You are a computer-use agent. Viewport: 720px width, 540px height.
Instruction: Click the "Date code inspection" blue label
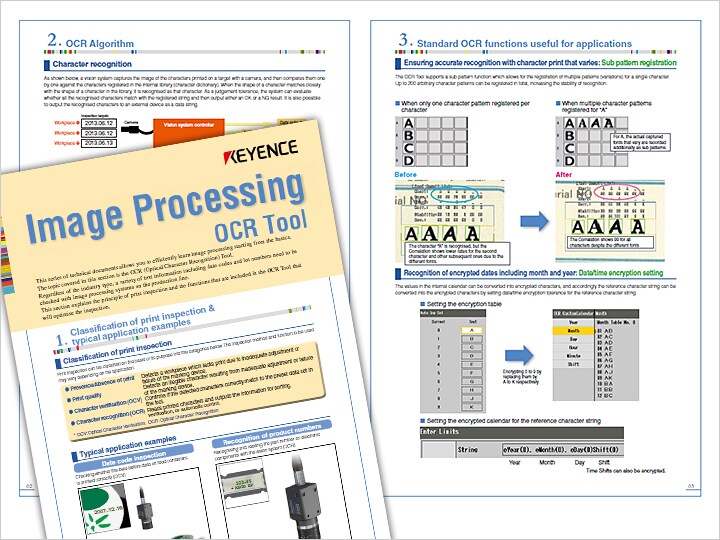click(x=134, y=459)
